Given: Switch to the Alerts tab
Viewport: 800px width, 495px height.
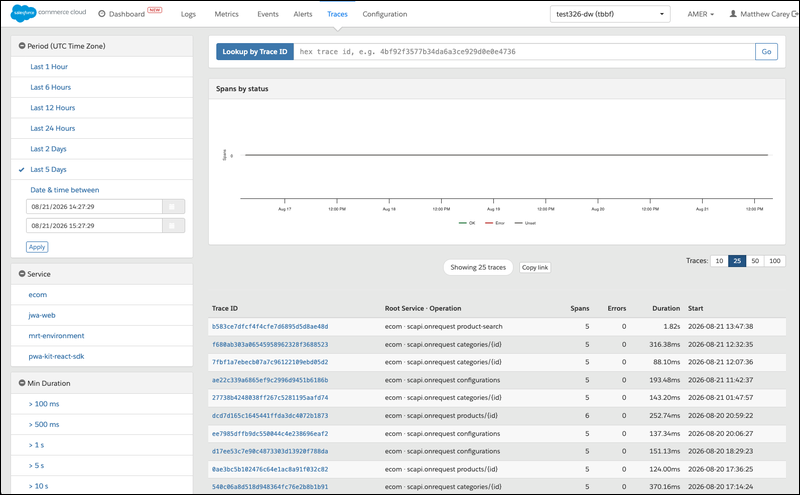Looking at the screenshot, I should [303, 14].
